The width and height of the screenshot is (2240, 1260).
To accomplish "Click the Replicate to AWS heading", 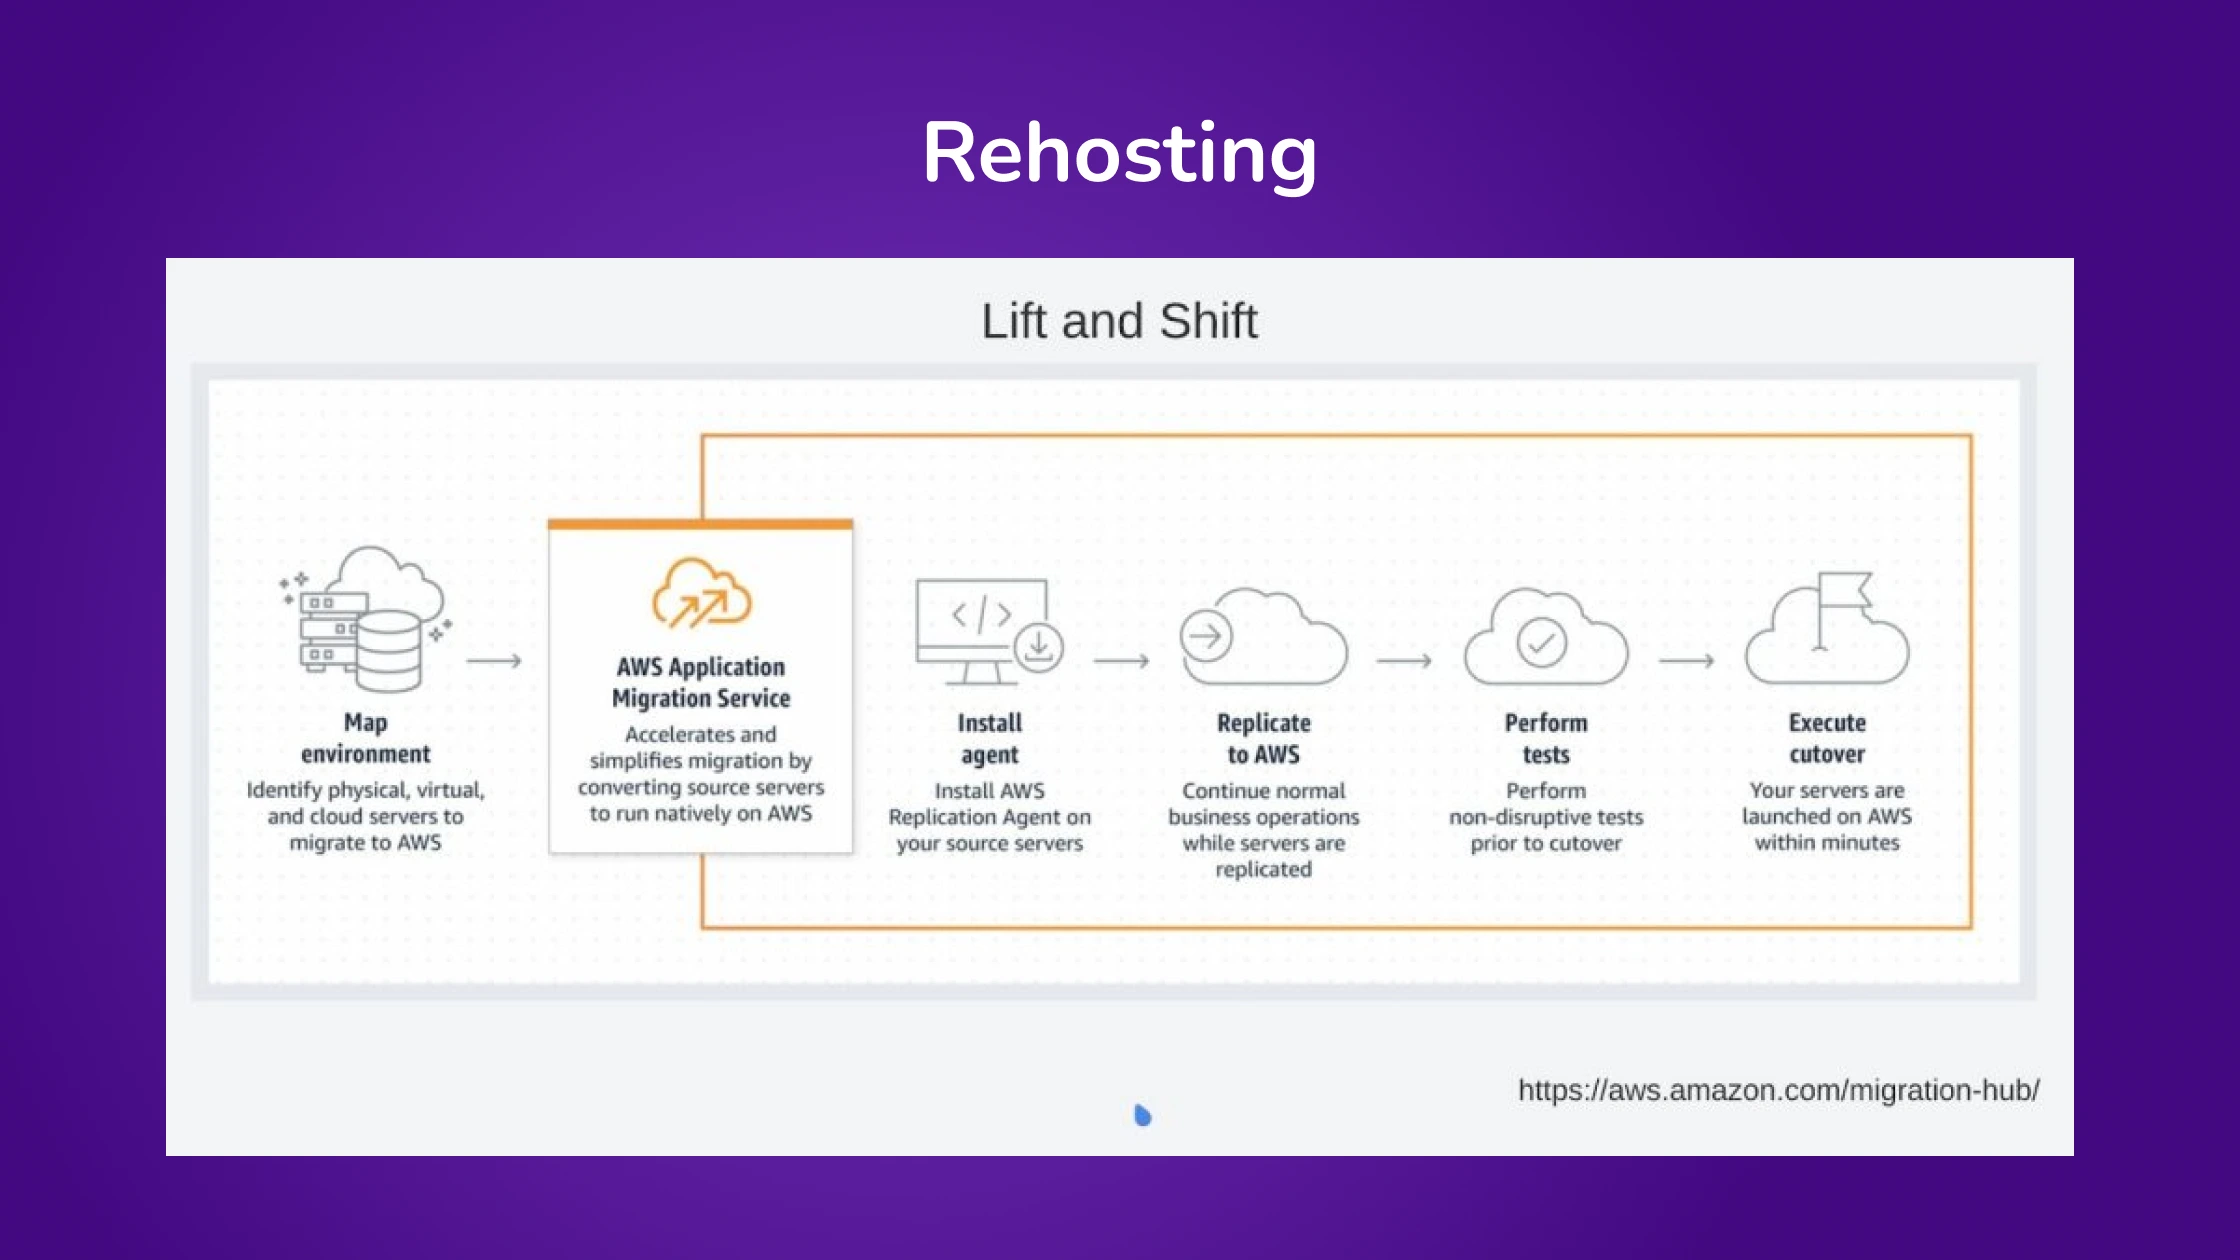I will (1263, 738).
